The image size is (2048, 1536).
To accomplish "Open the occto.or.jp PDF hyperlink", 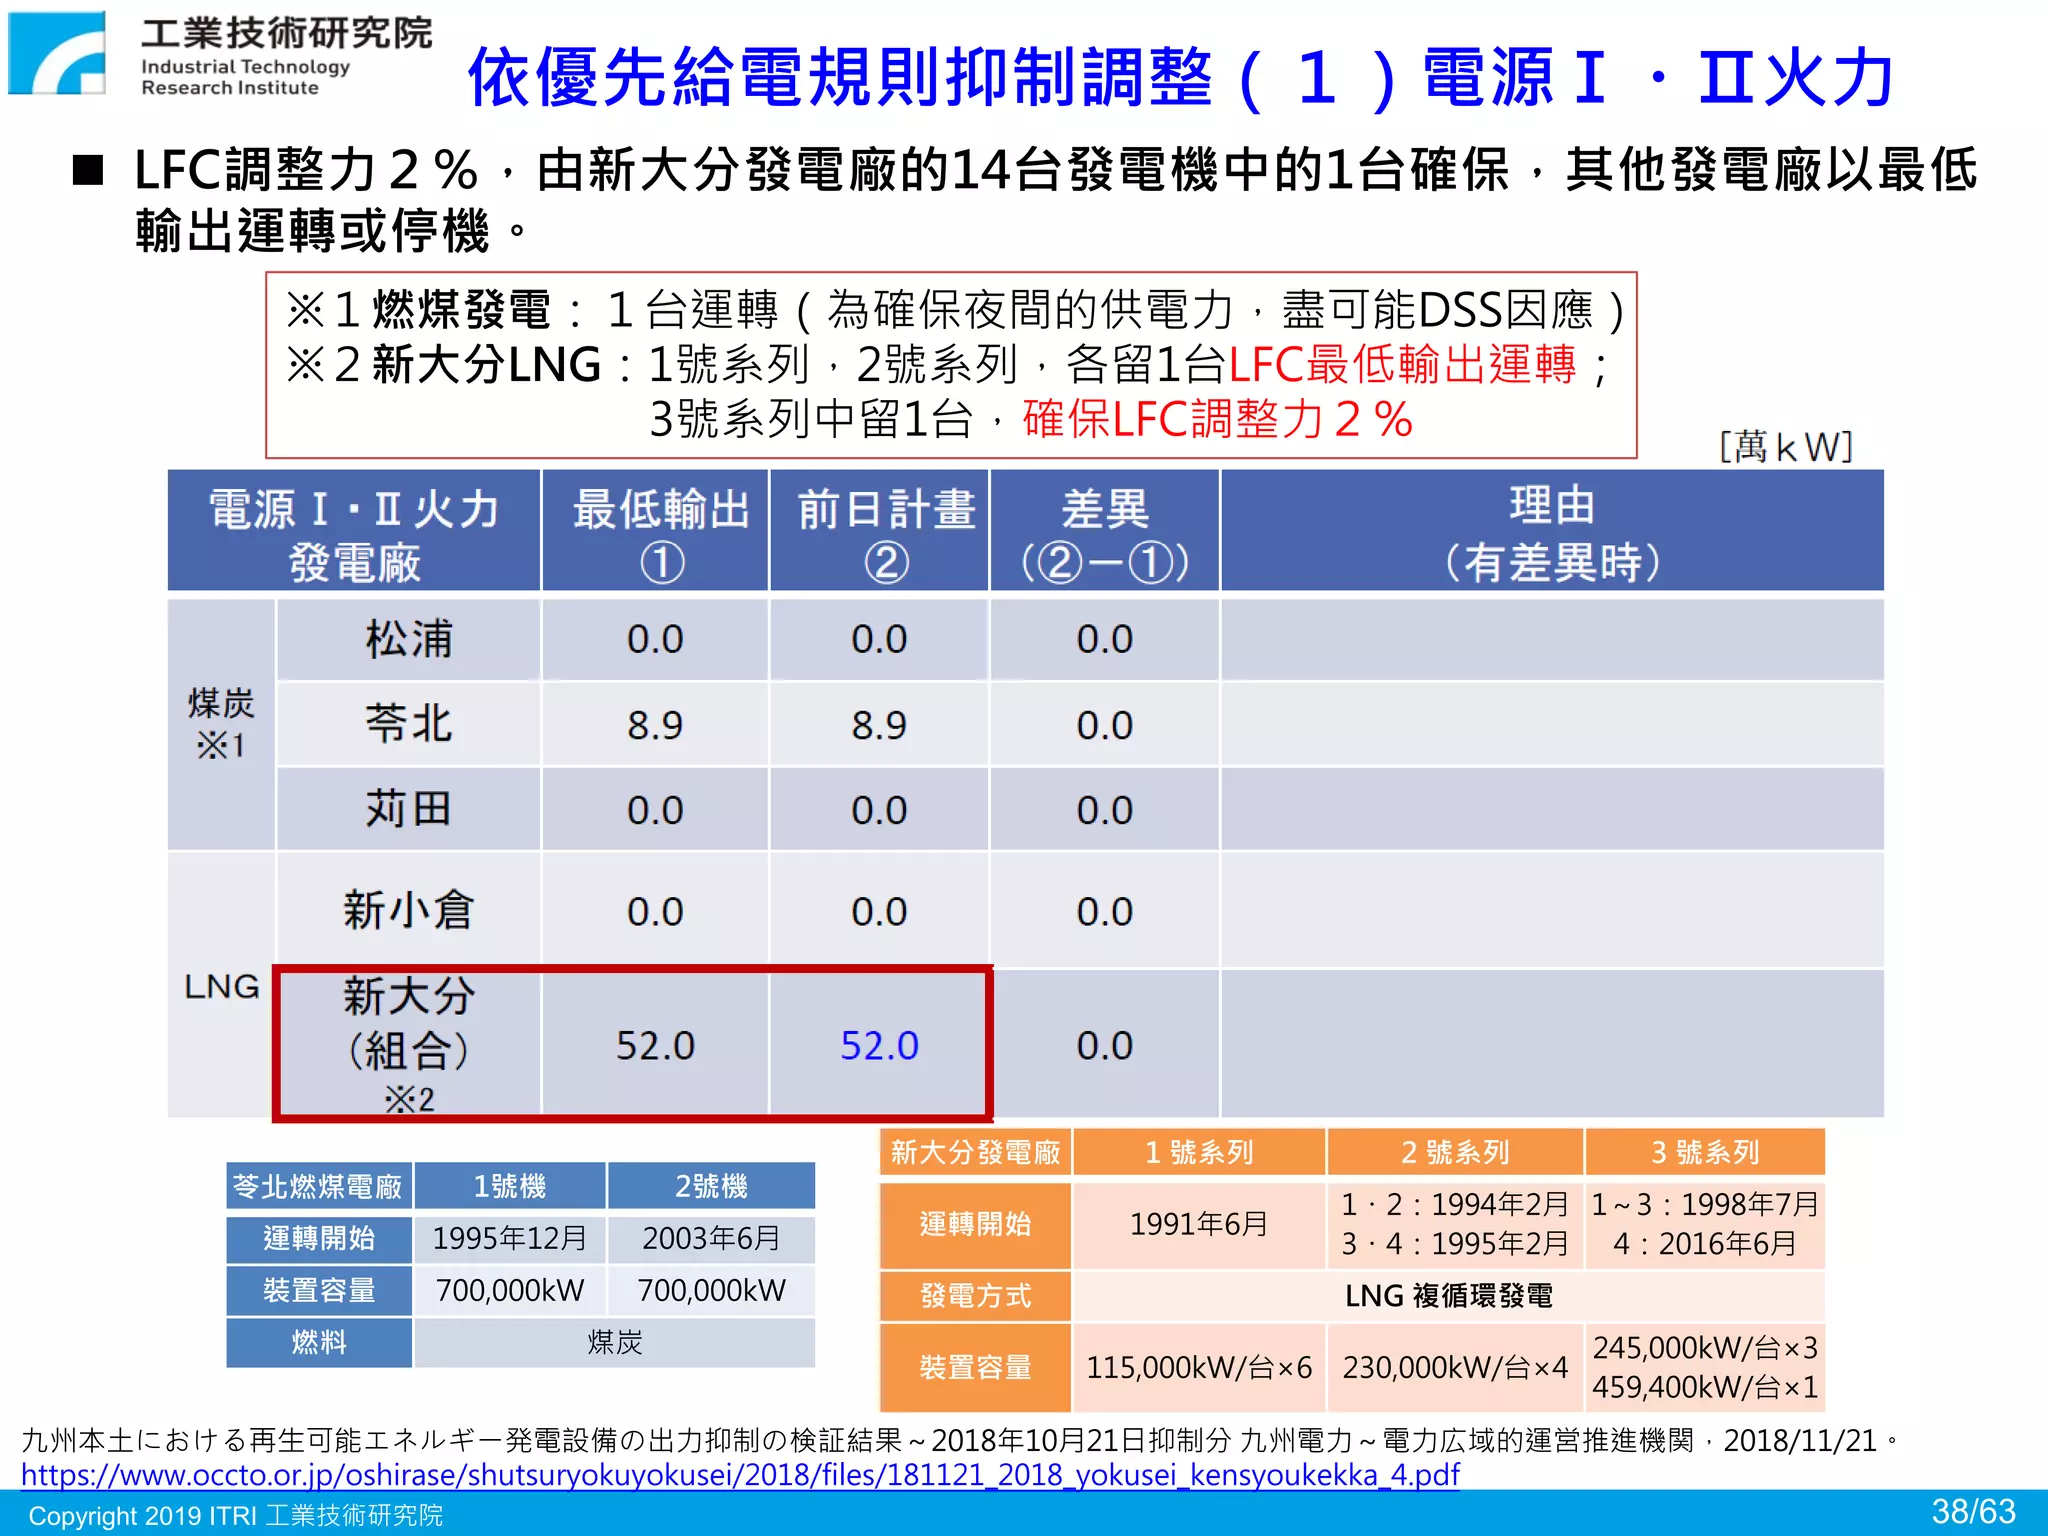I will [x=740, y=1475].
